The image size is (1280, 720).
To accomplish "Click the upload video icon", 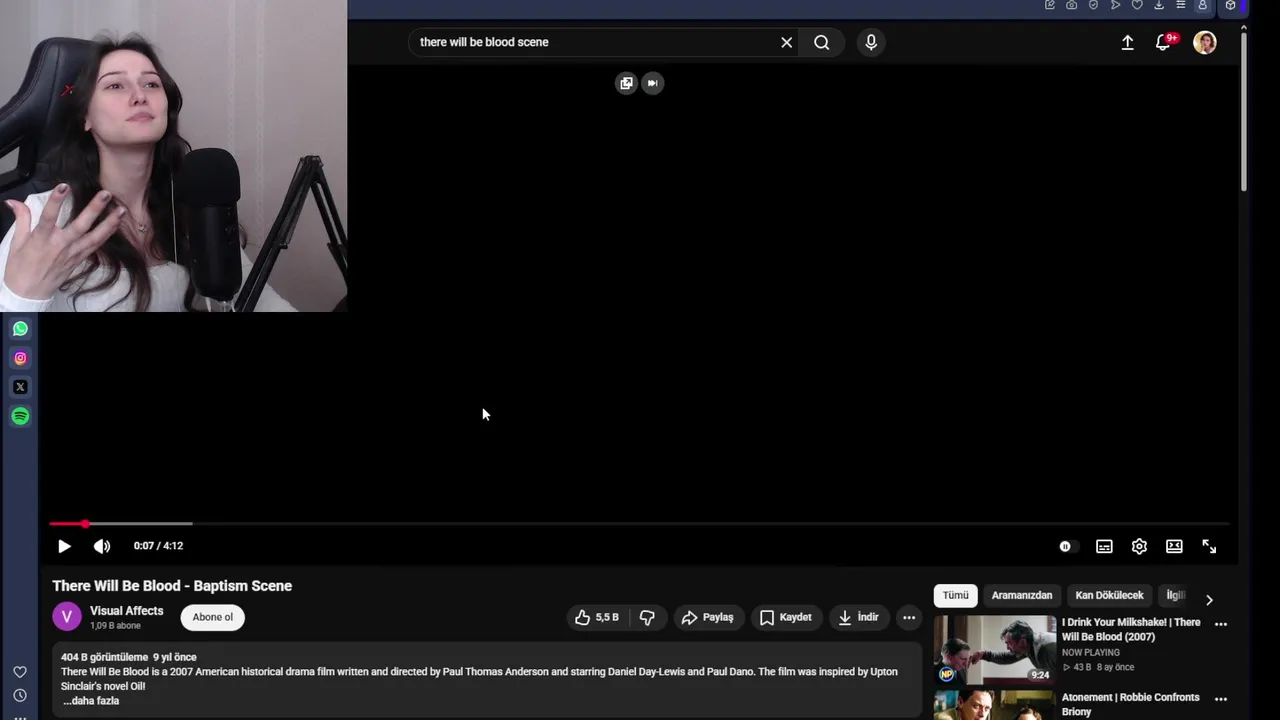I will [1127, 42].
